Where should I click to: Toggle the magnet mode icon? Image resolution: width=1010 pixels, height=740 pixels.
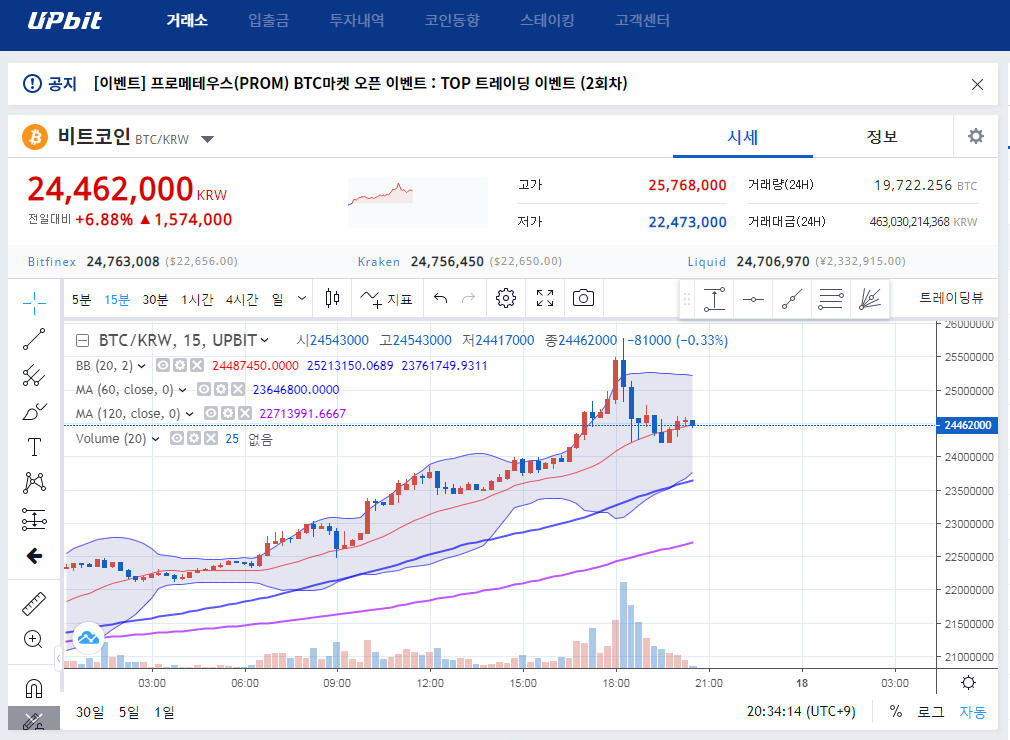(x=34, y=688)
